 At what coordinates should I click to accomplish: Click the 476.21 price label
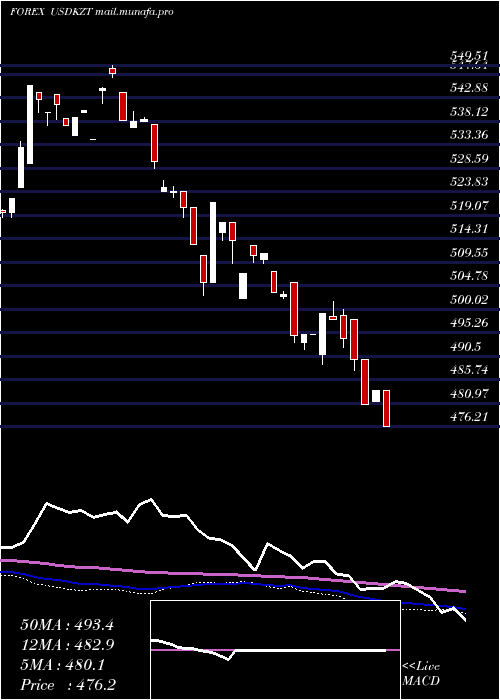(x=468, y=417)
